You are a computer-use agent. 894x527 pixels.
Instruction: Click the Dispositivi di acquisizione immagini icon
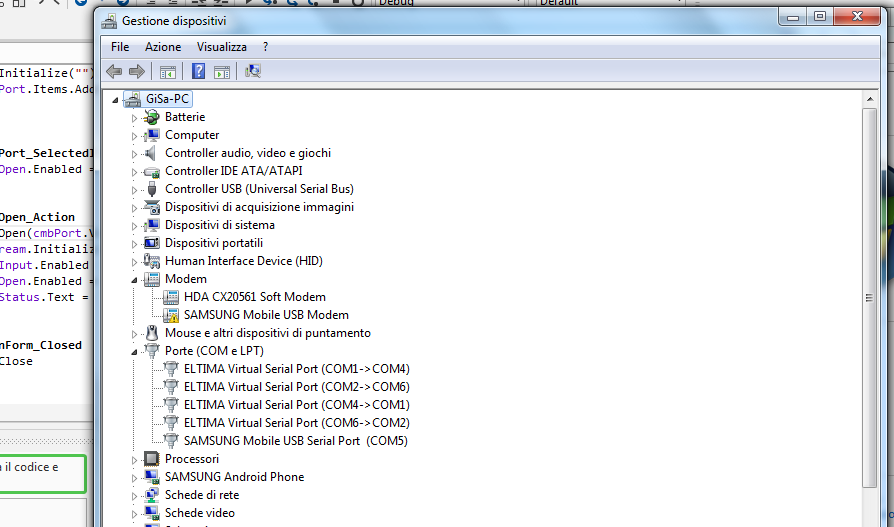tap(152, 208)
